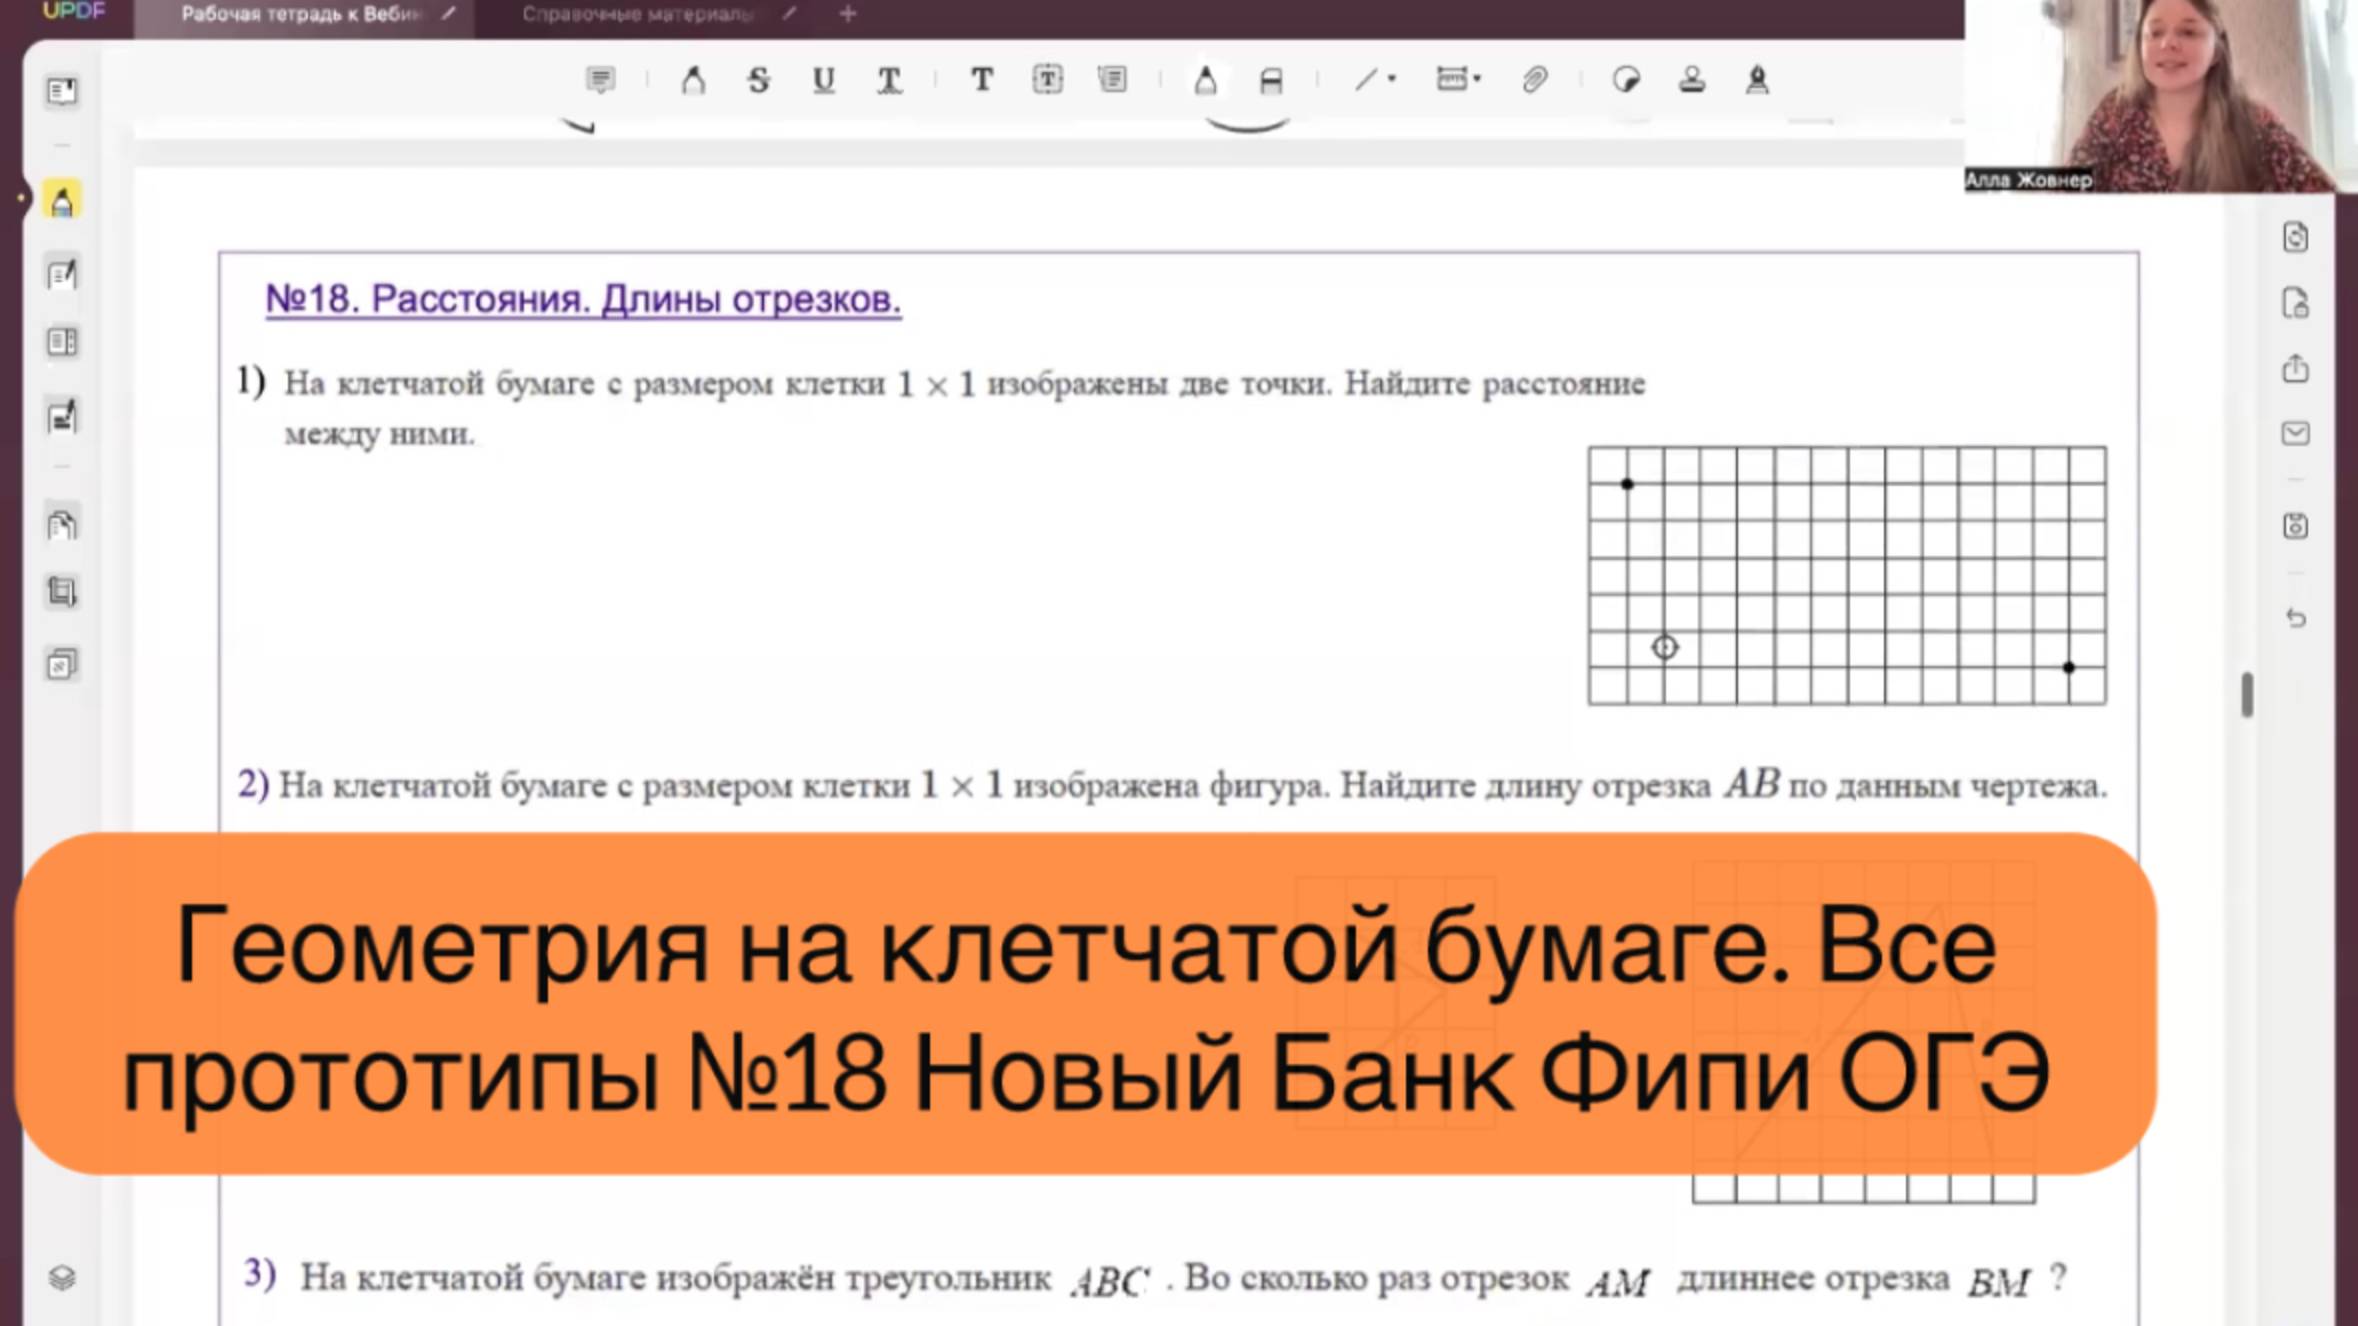Expand the measure tool dropdown
Viewport: 2358px width, 1326px height.
click(x=1477, y=78)
